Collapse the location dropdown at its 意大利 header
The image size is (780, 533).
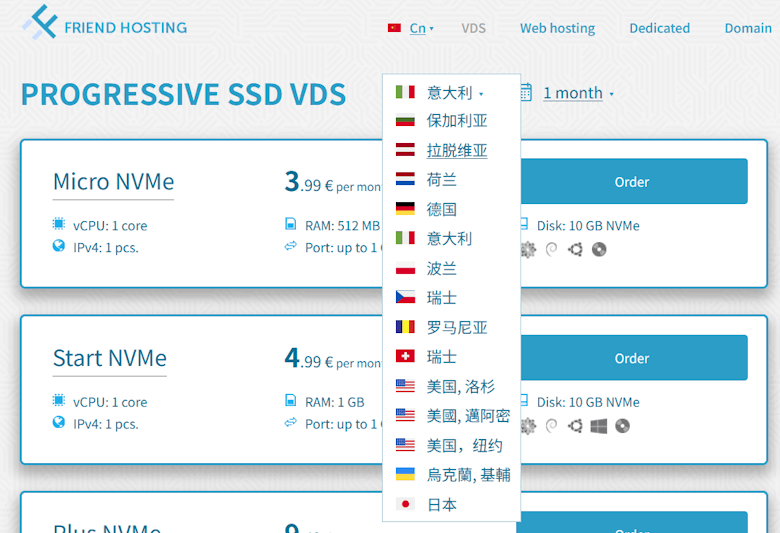(x=450, y=92)
